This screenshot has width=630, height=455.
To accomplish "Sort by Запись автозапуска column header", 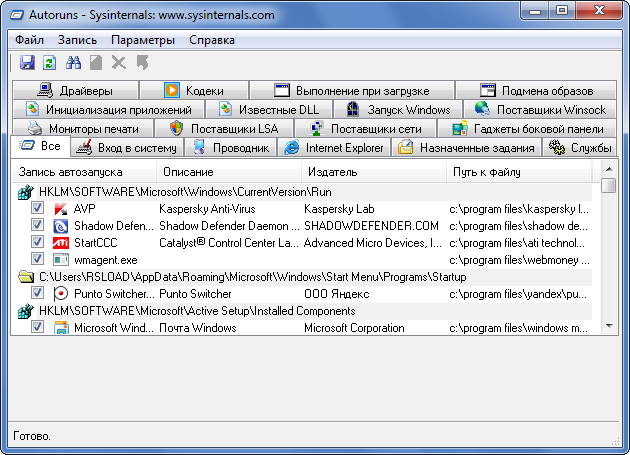I will pos(84,172).
